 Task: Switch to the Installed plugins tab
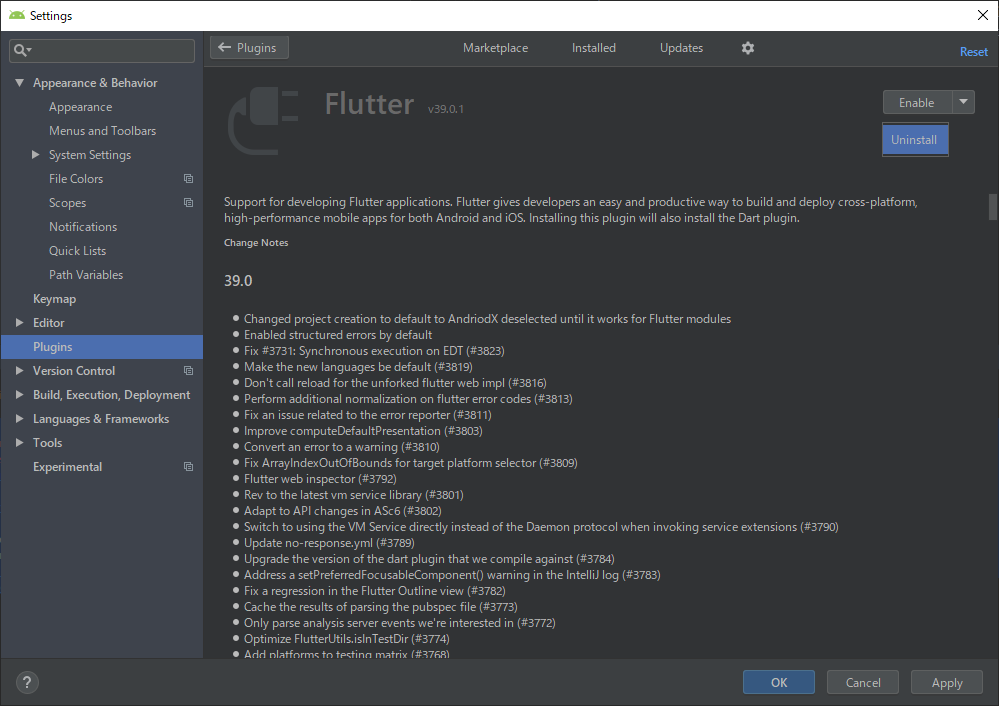pyautogui.click(x=594, y=48)
